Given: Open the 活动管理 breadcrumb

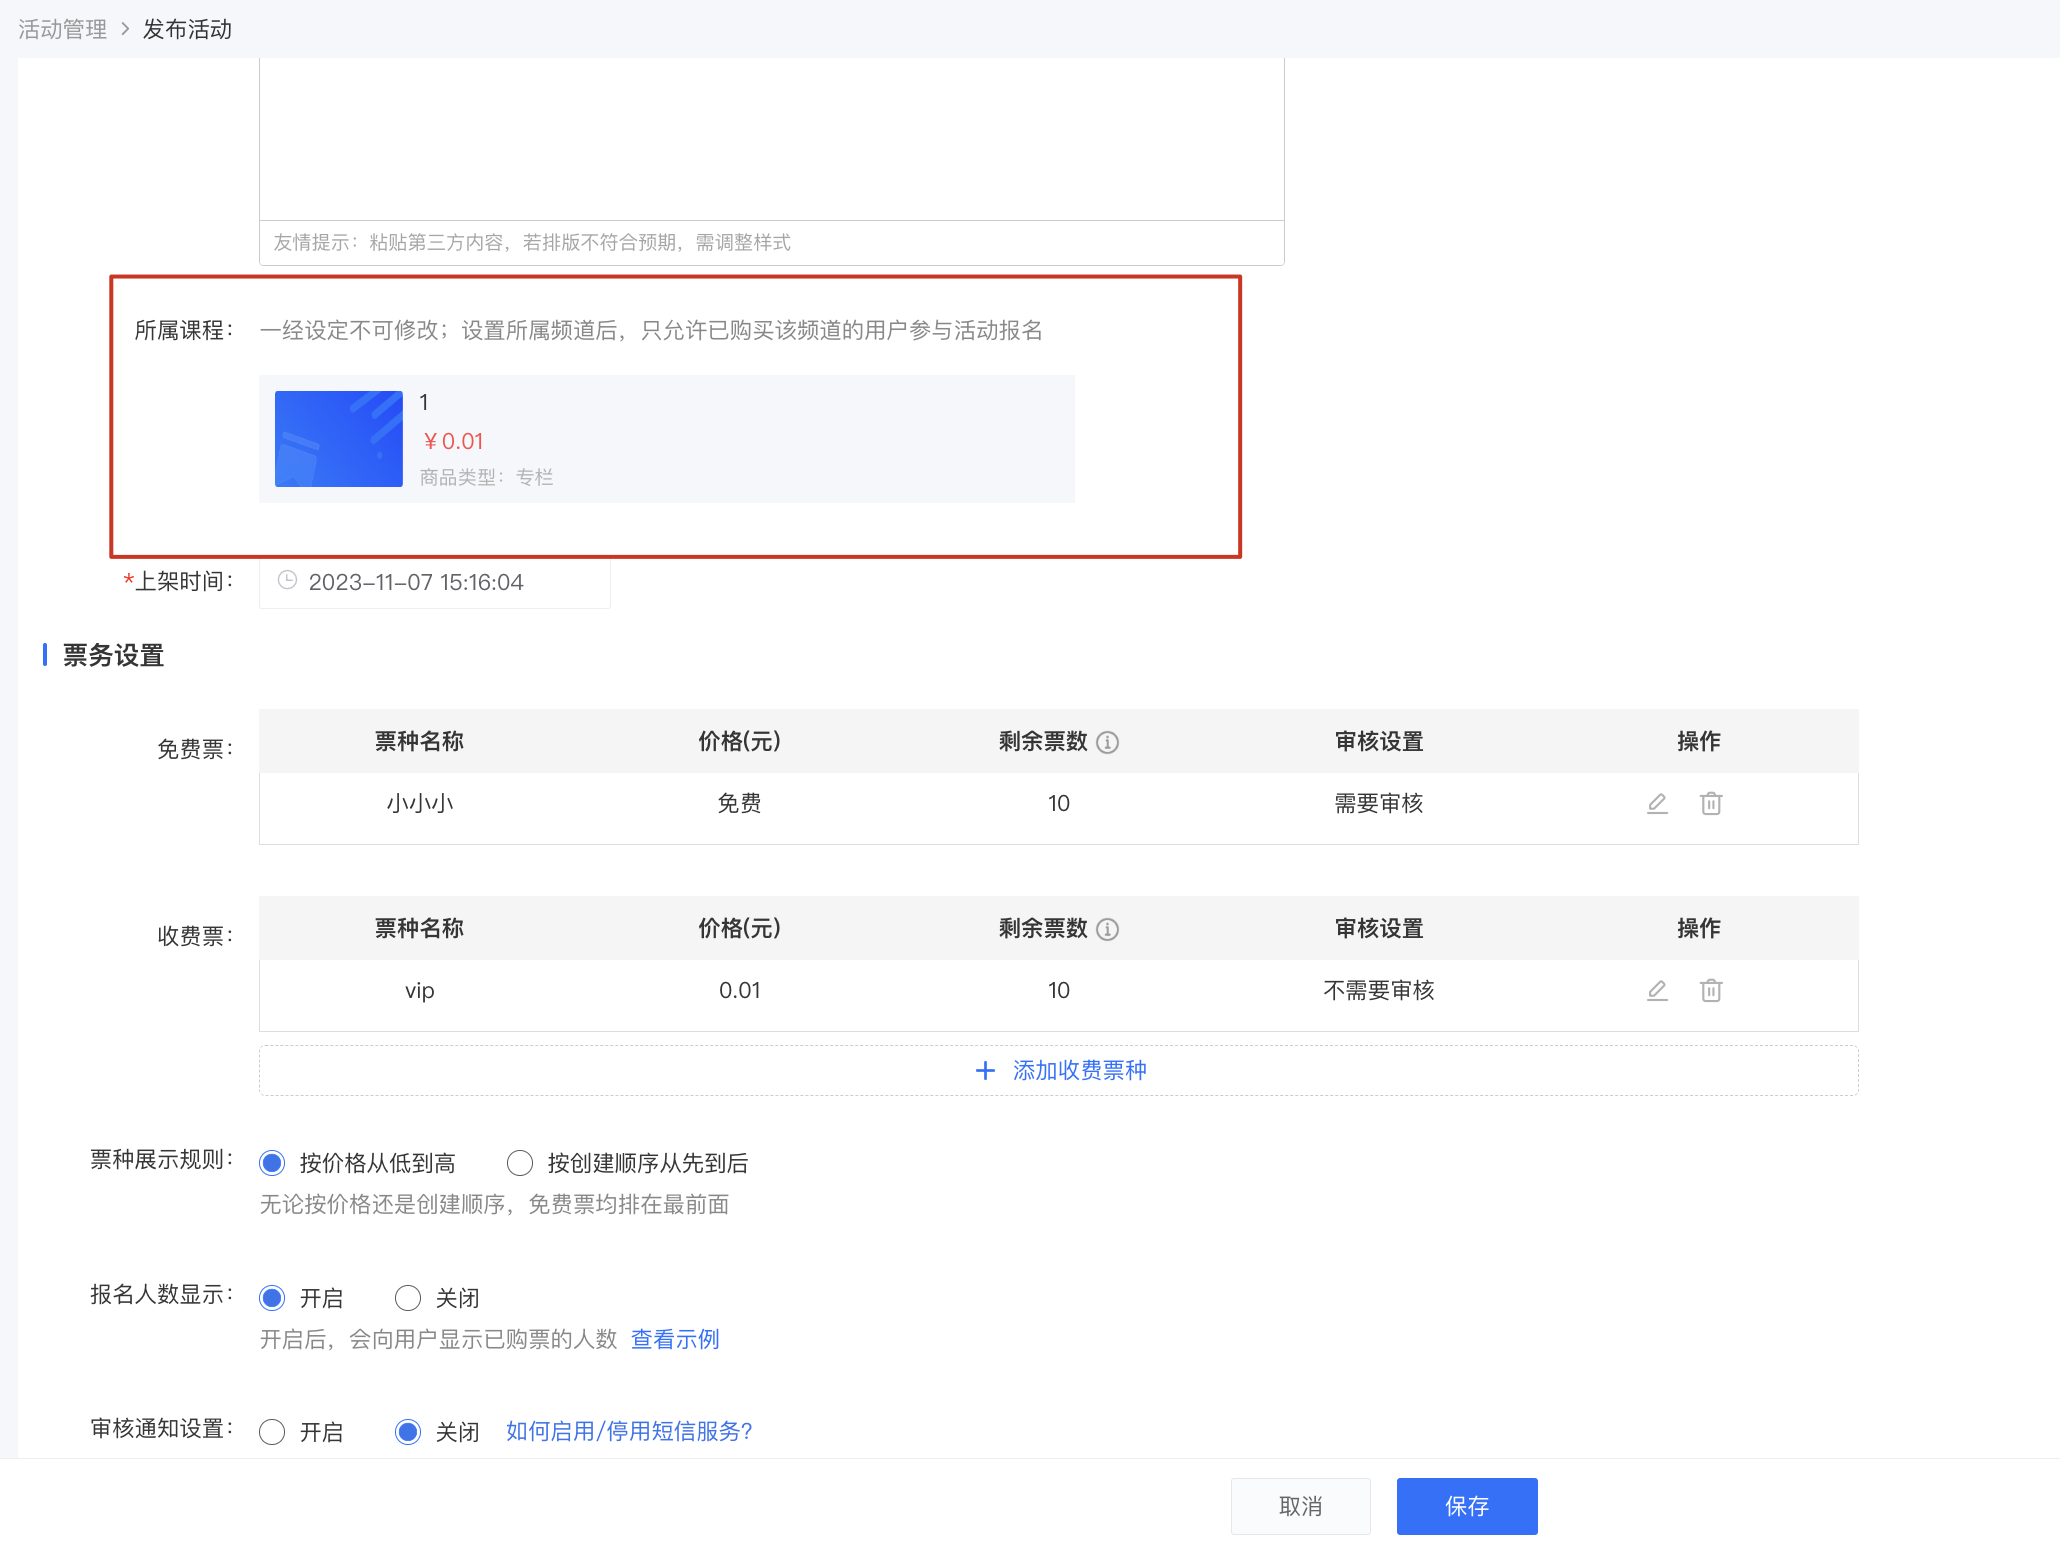Looking at the screenshot, I should [x=62, y=29].
